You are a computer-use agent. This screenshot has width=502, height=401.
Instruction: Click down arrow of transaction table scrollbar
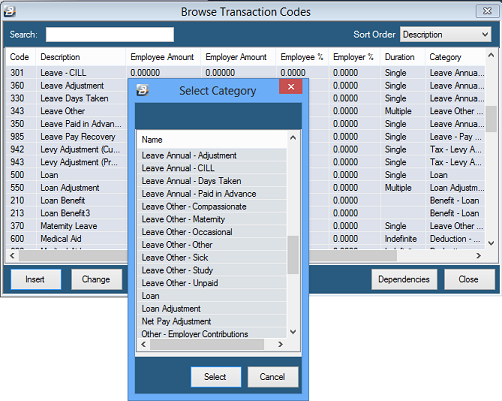pos(491,243)
